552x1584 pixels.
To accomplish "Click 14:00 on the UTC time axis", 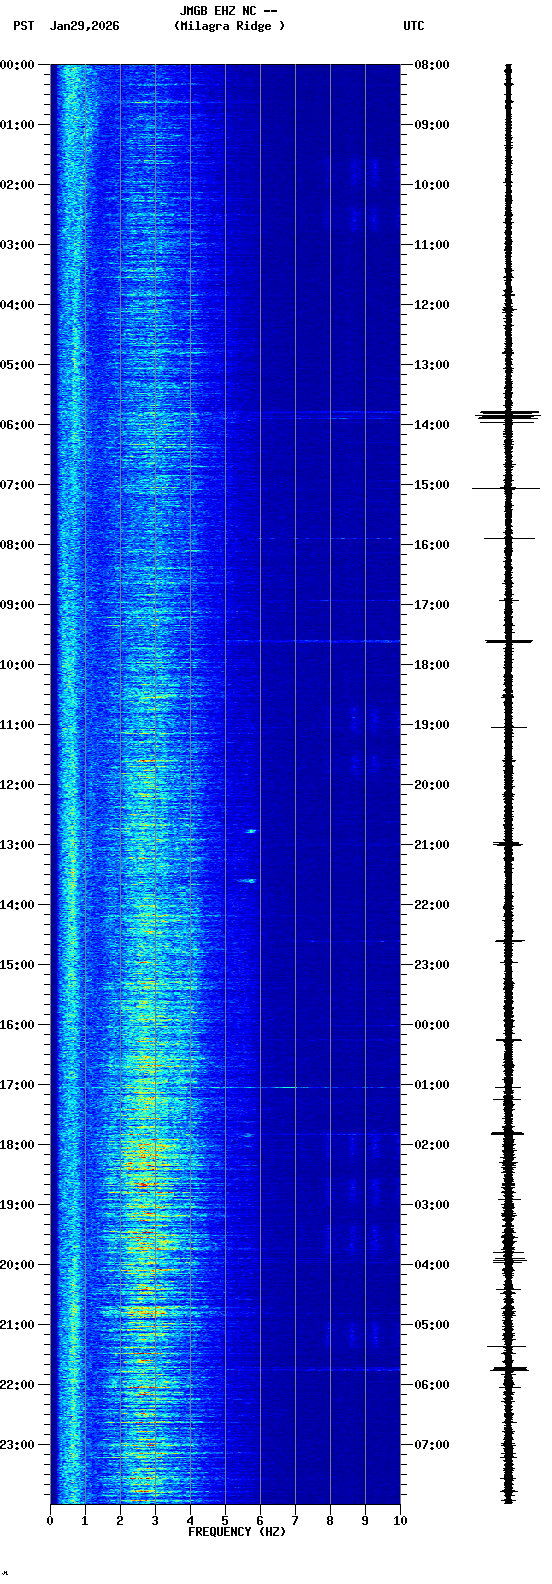I will [x=432, y=425].
